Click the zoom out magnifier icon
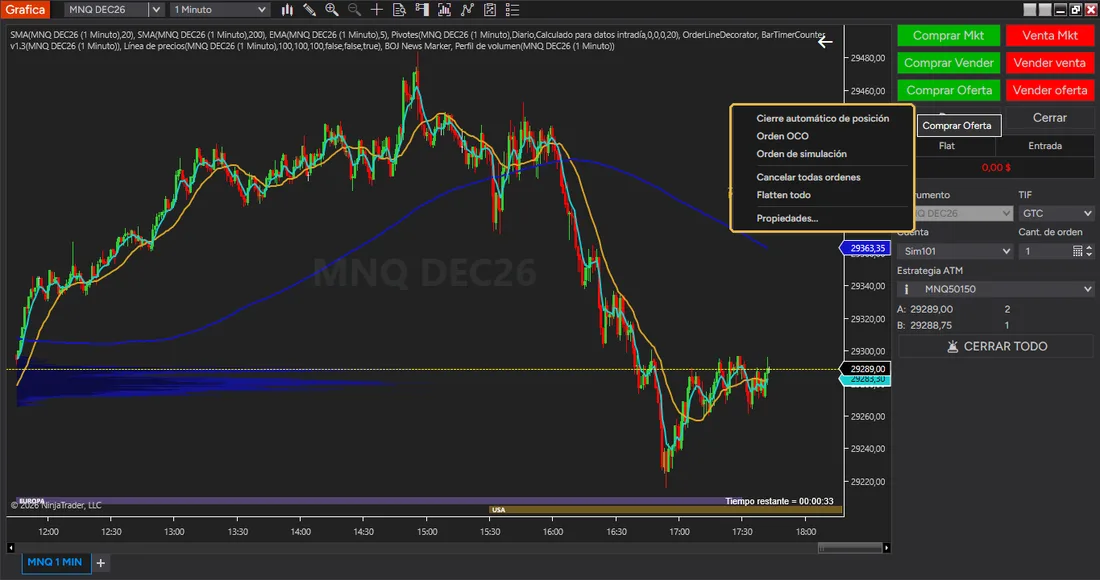 354,10
